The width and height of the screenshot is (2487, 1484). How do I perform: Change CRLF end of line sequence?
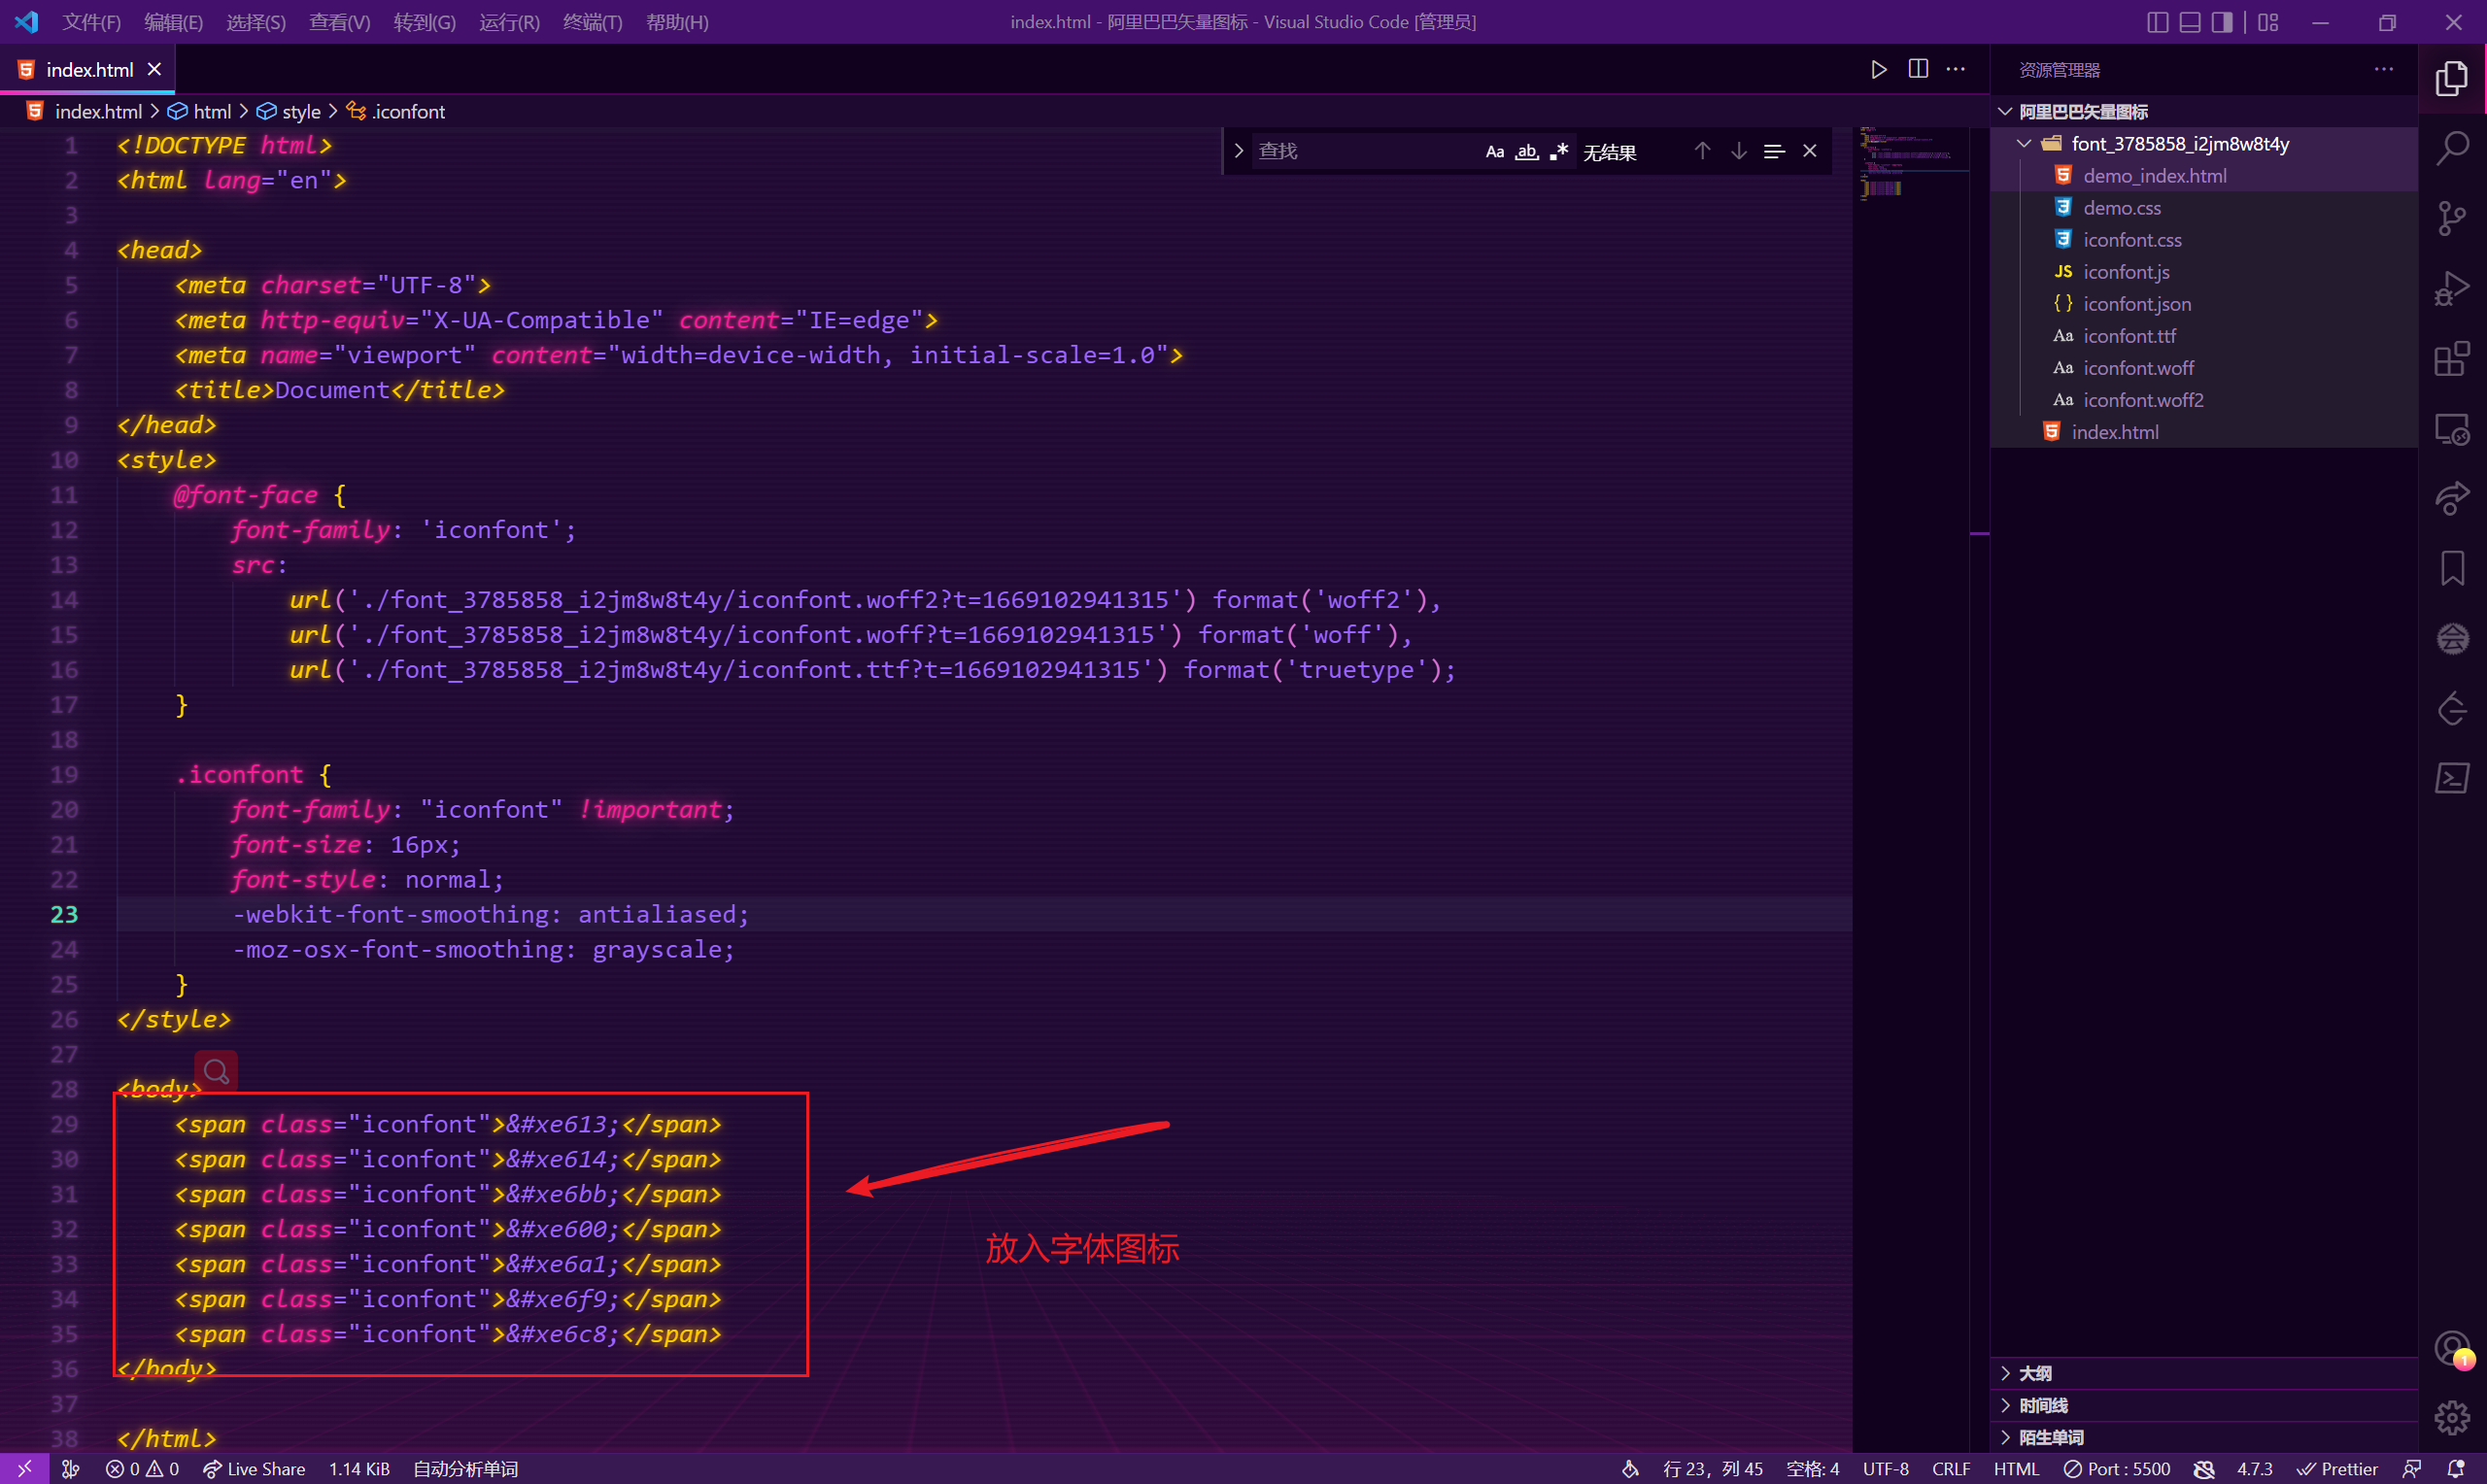1950,1468
